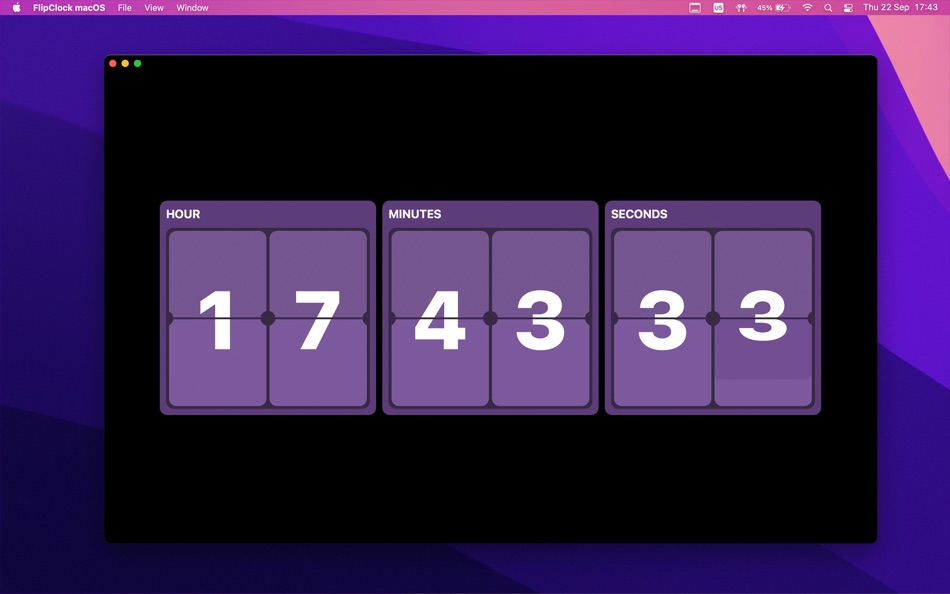
Task: Open the US input source menu
Action: click(718, 8)
